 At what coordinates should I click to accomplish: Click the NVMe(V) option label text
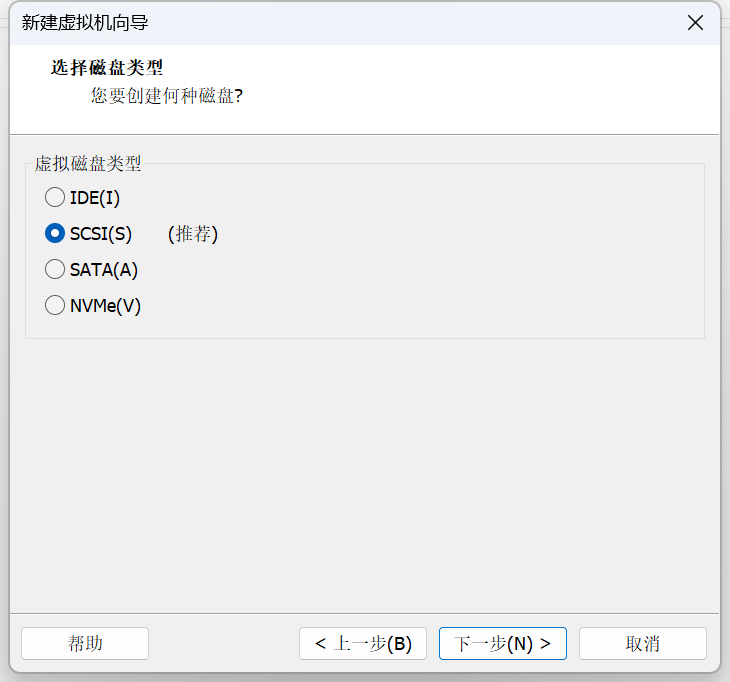[105, 306]
